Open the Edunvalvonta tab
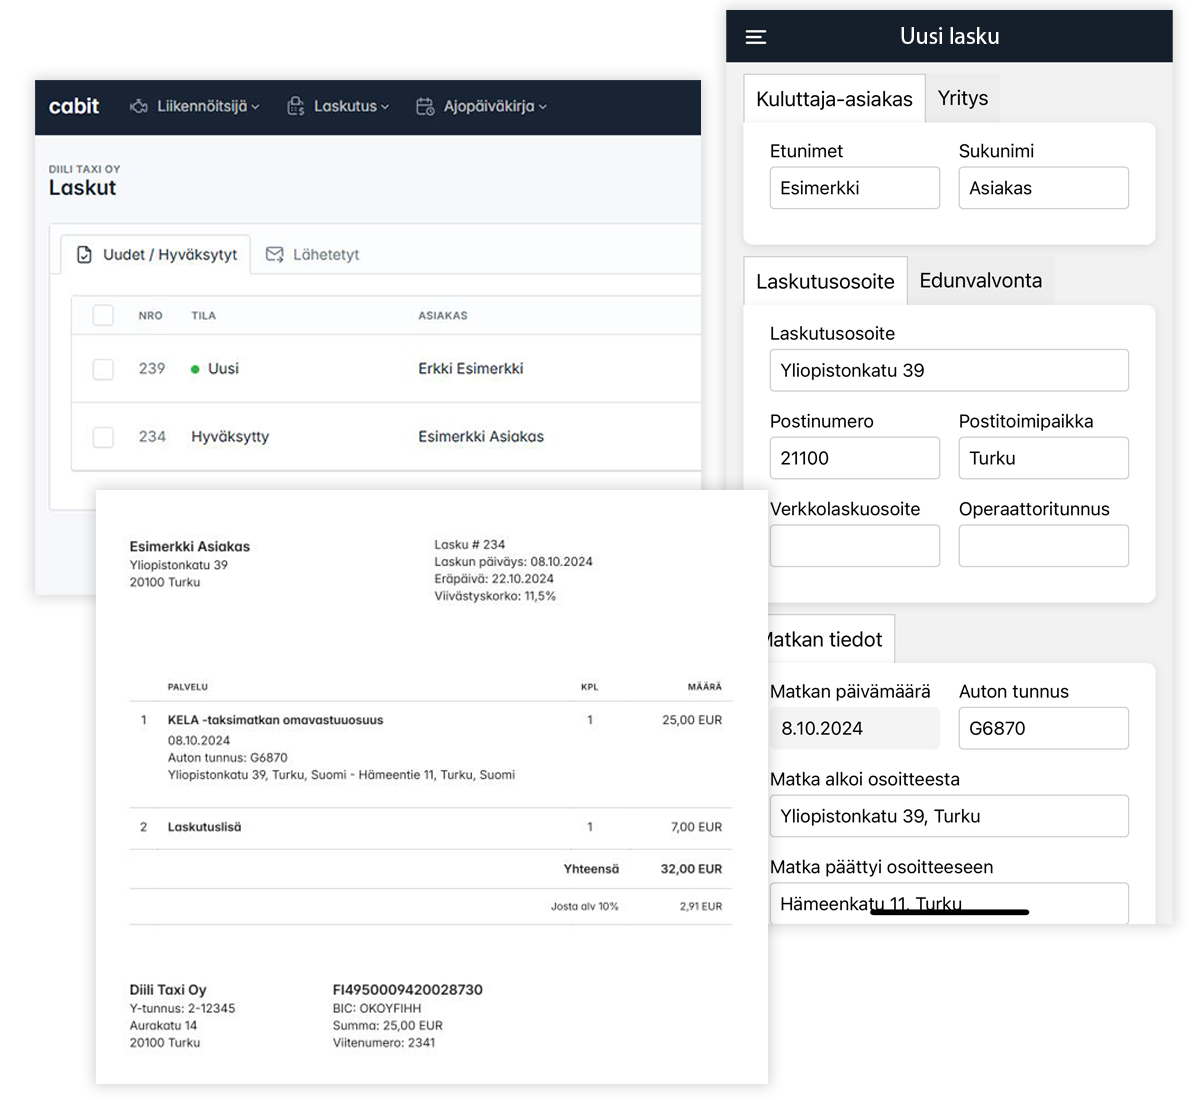Image resolution: width=1200 pixels, height=1100 pixels. pyautogui.click(x=980, y=281)
